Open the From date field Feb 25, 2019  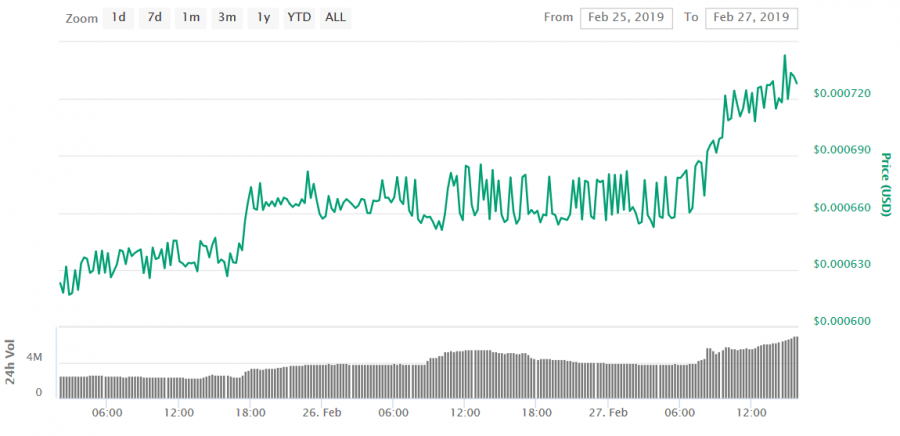coord(626,18)
